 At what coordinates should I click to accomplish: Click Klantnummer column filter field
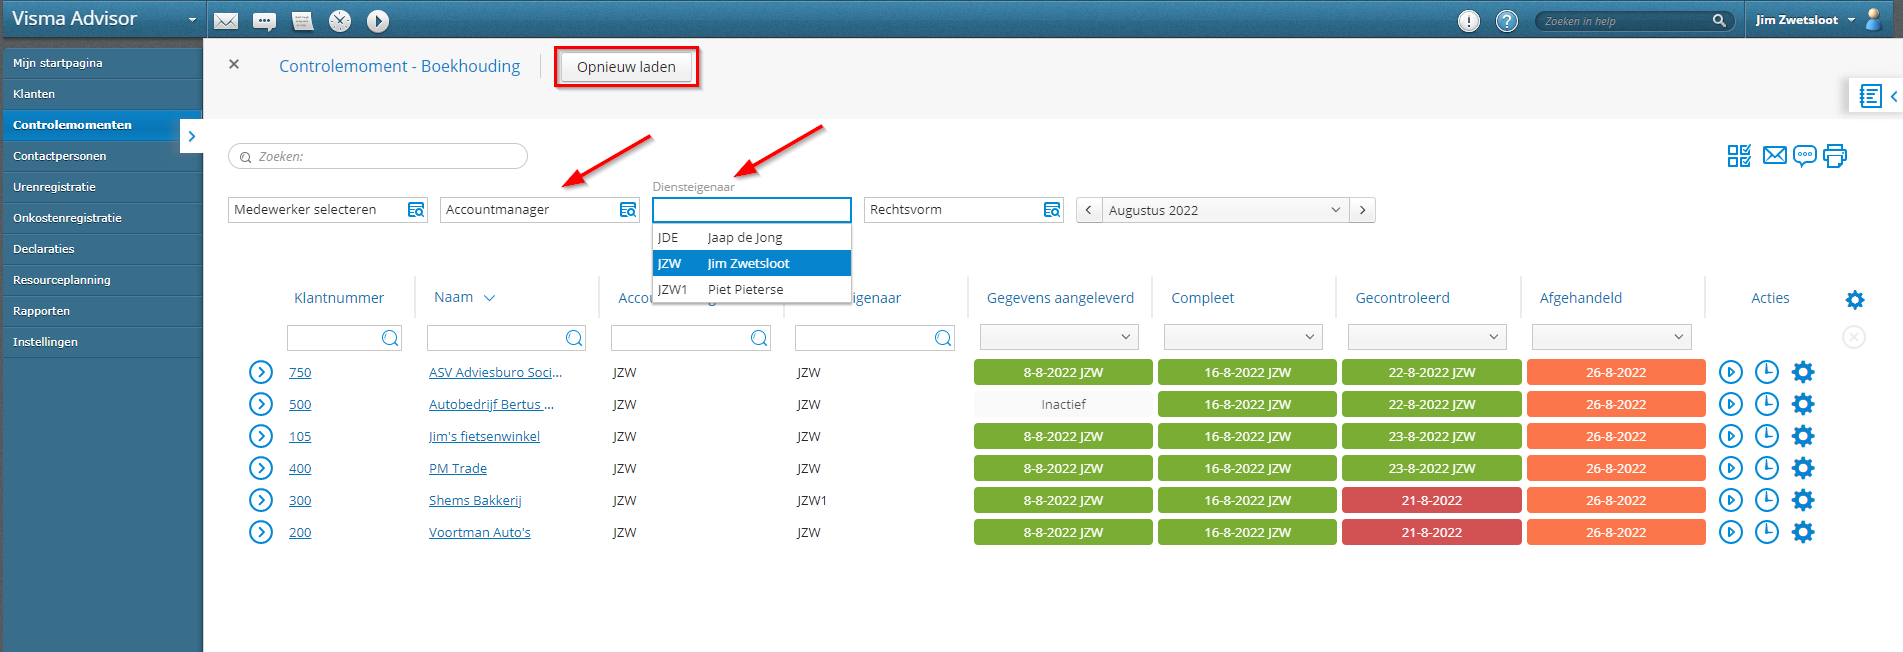(344, 338)
